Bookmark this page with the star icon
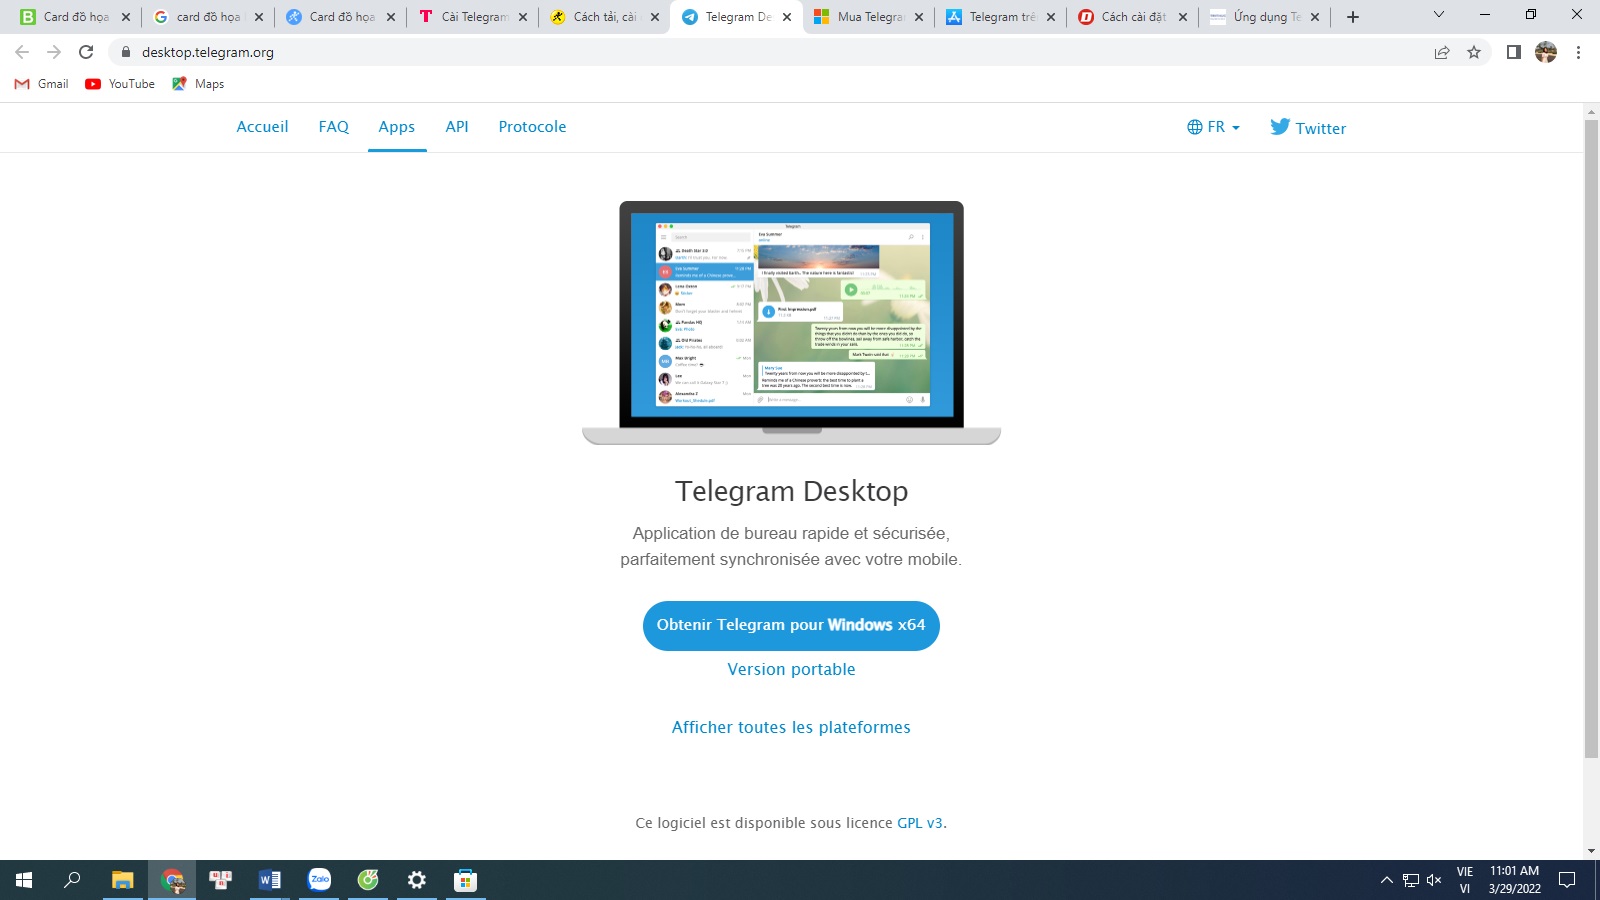Image resolution: width=1600 pixels, height=900 pixels. (1474, 52)
